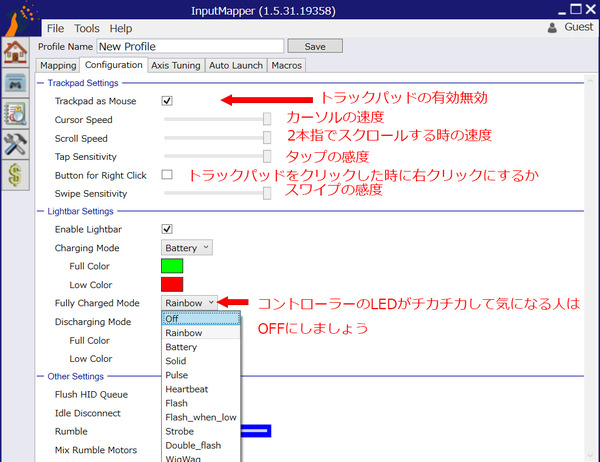The image size is (600, 462).
Task: Choose Flash lightbar mode
Action: [x=201, y=403]
